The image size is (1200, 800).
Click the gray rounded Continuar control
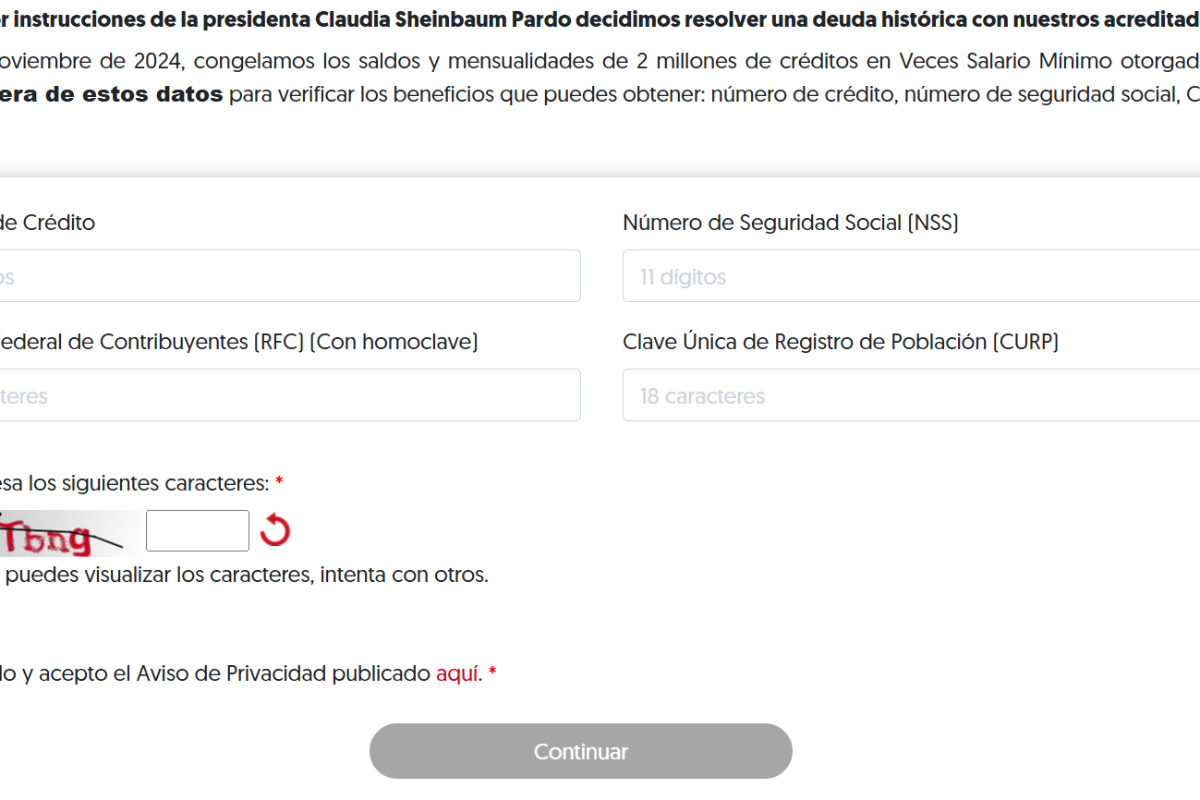coord(581,751)
